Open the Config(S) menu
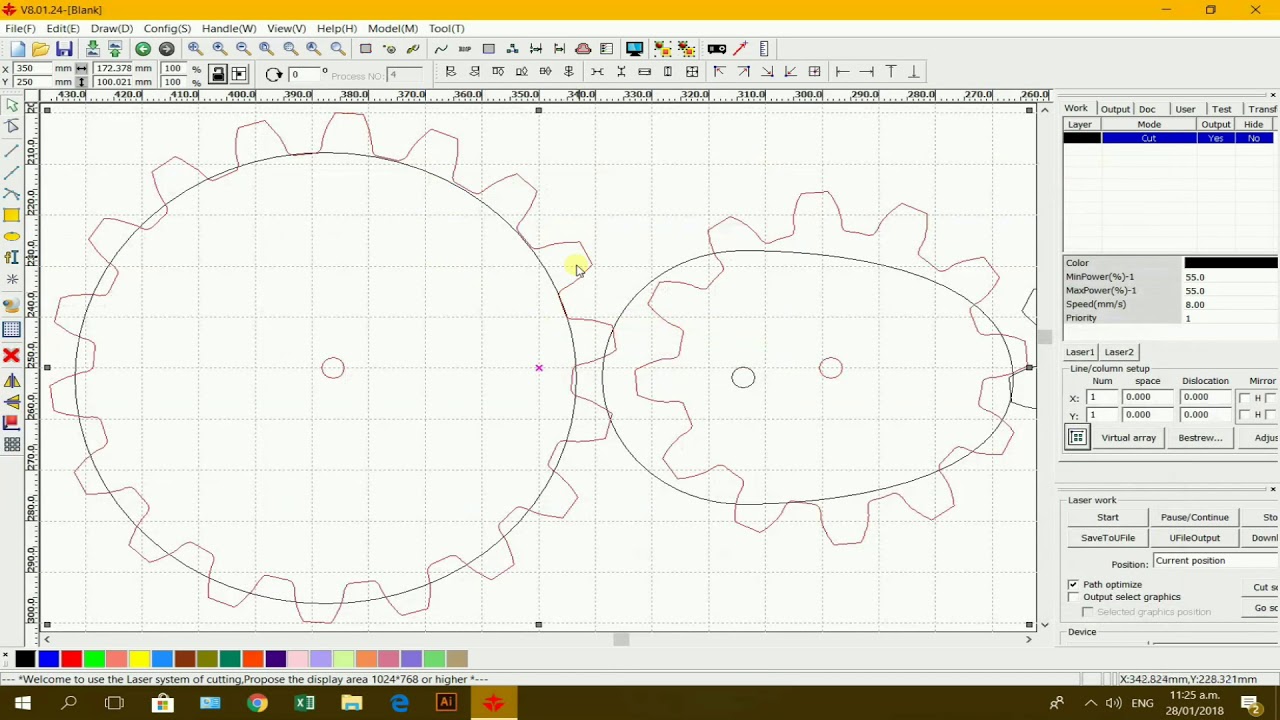Image resolution: width=1280 pixels, height=720 pixels. pos(167,28)
